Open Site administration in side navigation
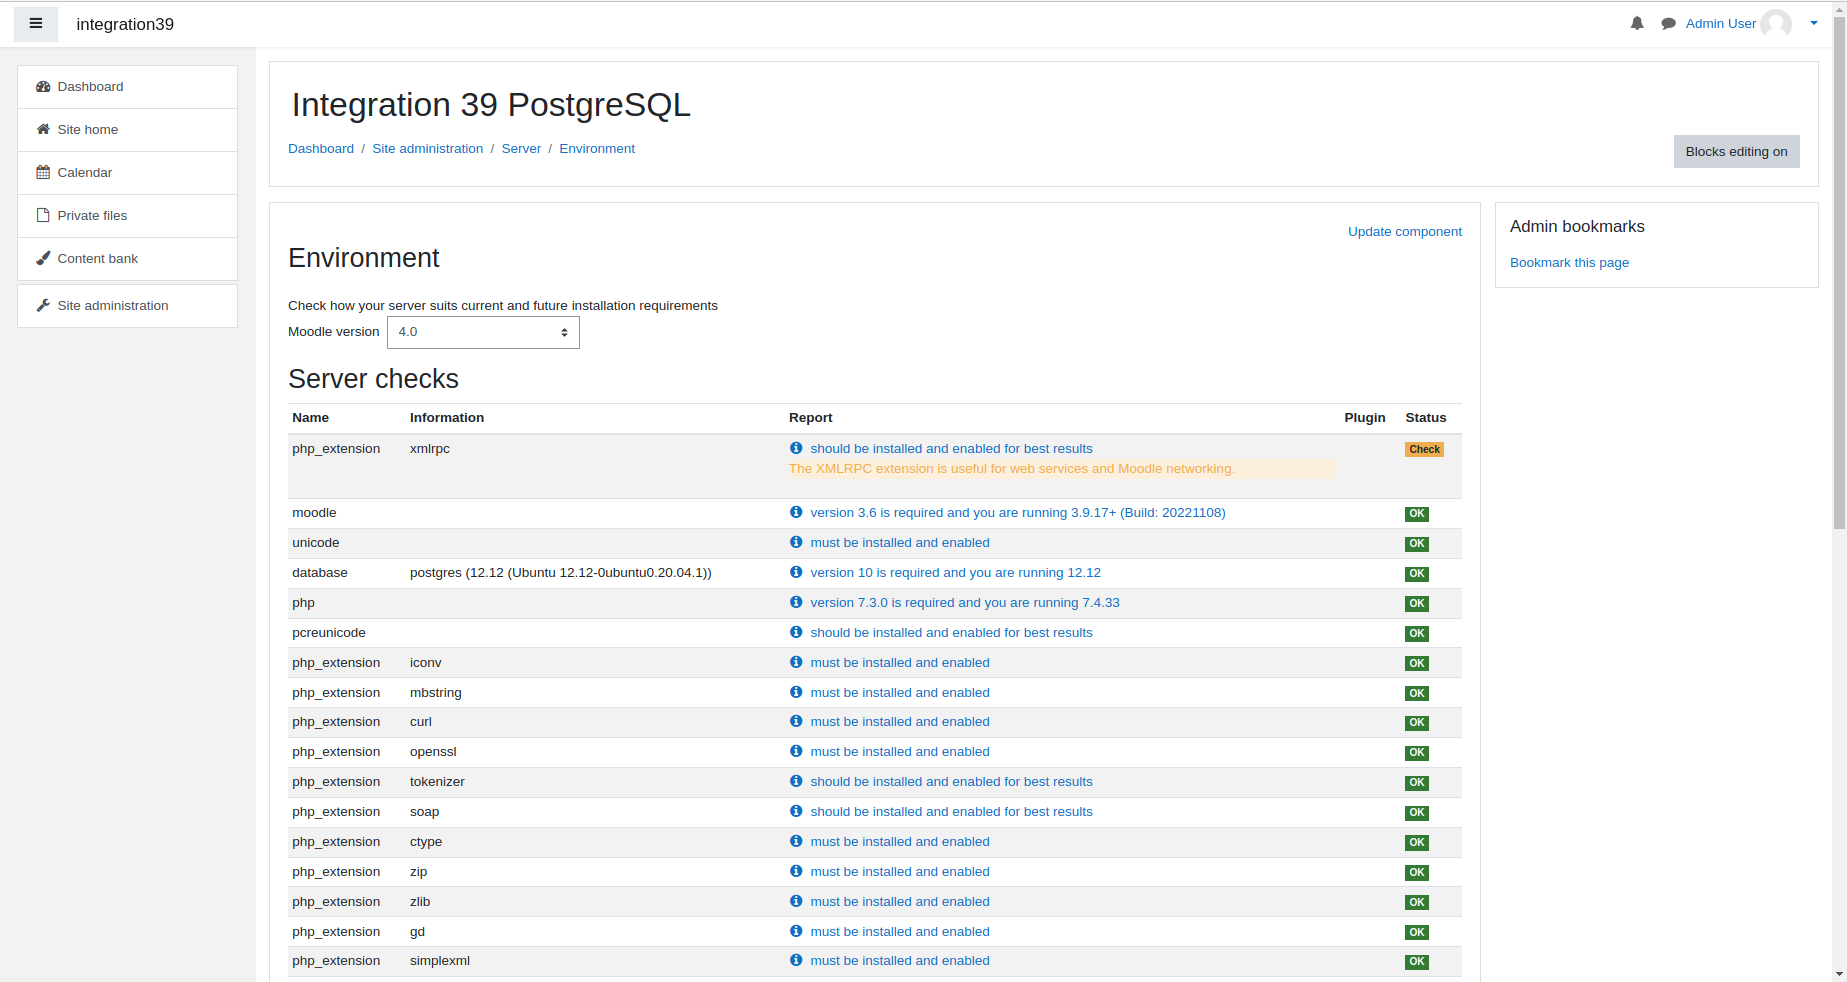 point(128,306)
